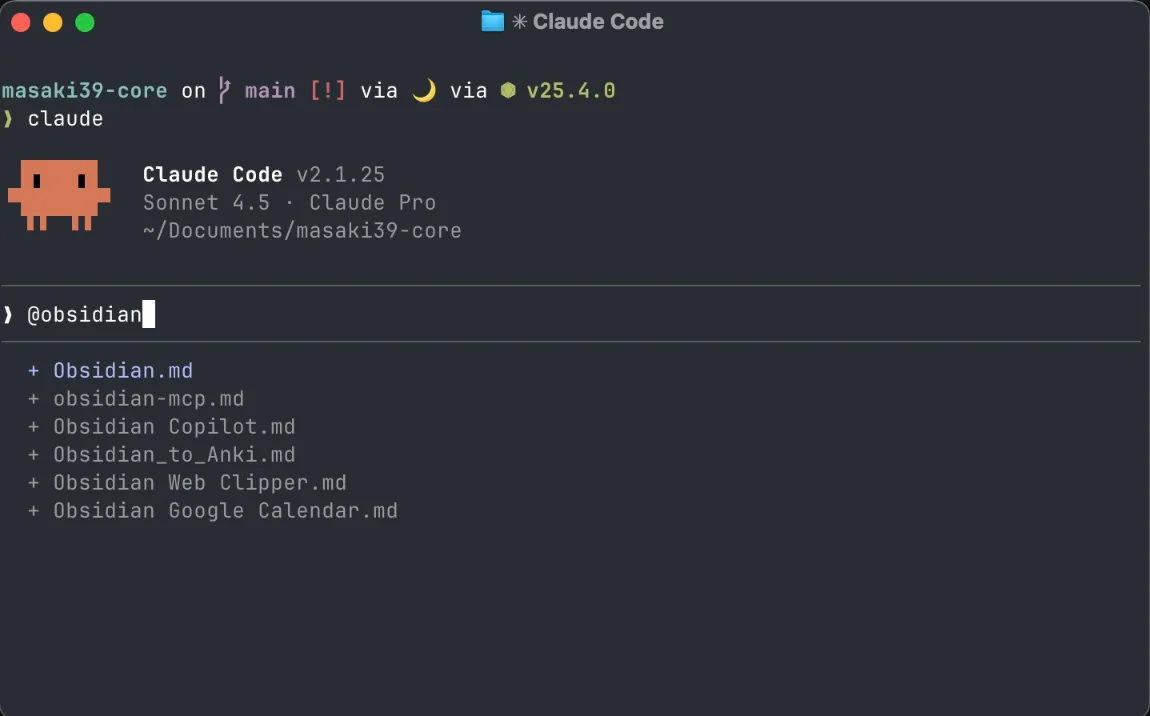Click the v25.4.0 version text
Screen dimensions: 1150x716
(x=571, y=91)
